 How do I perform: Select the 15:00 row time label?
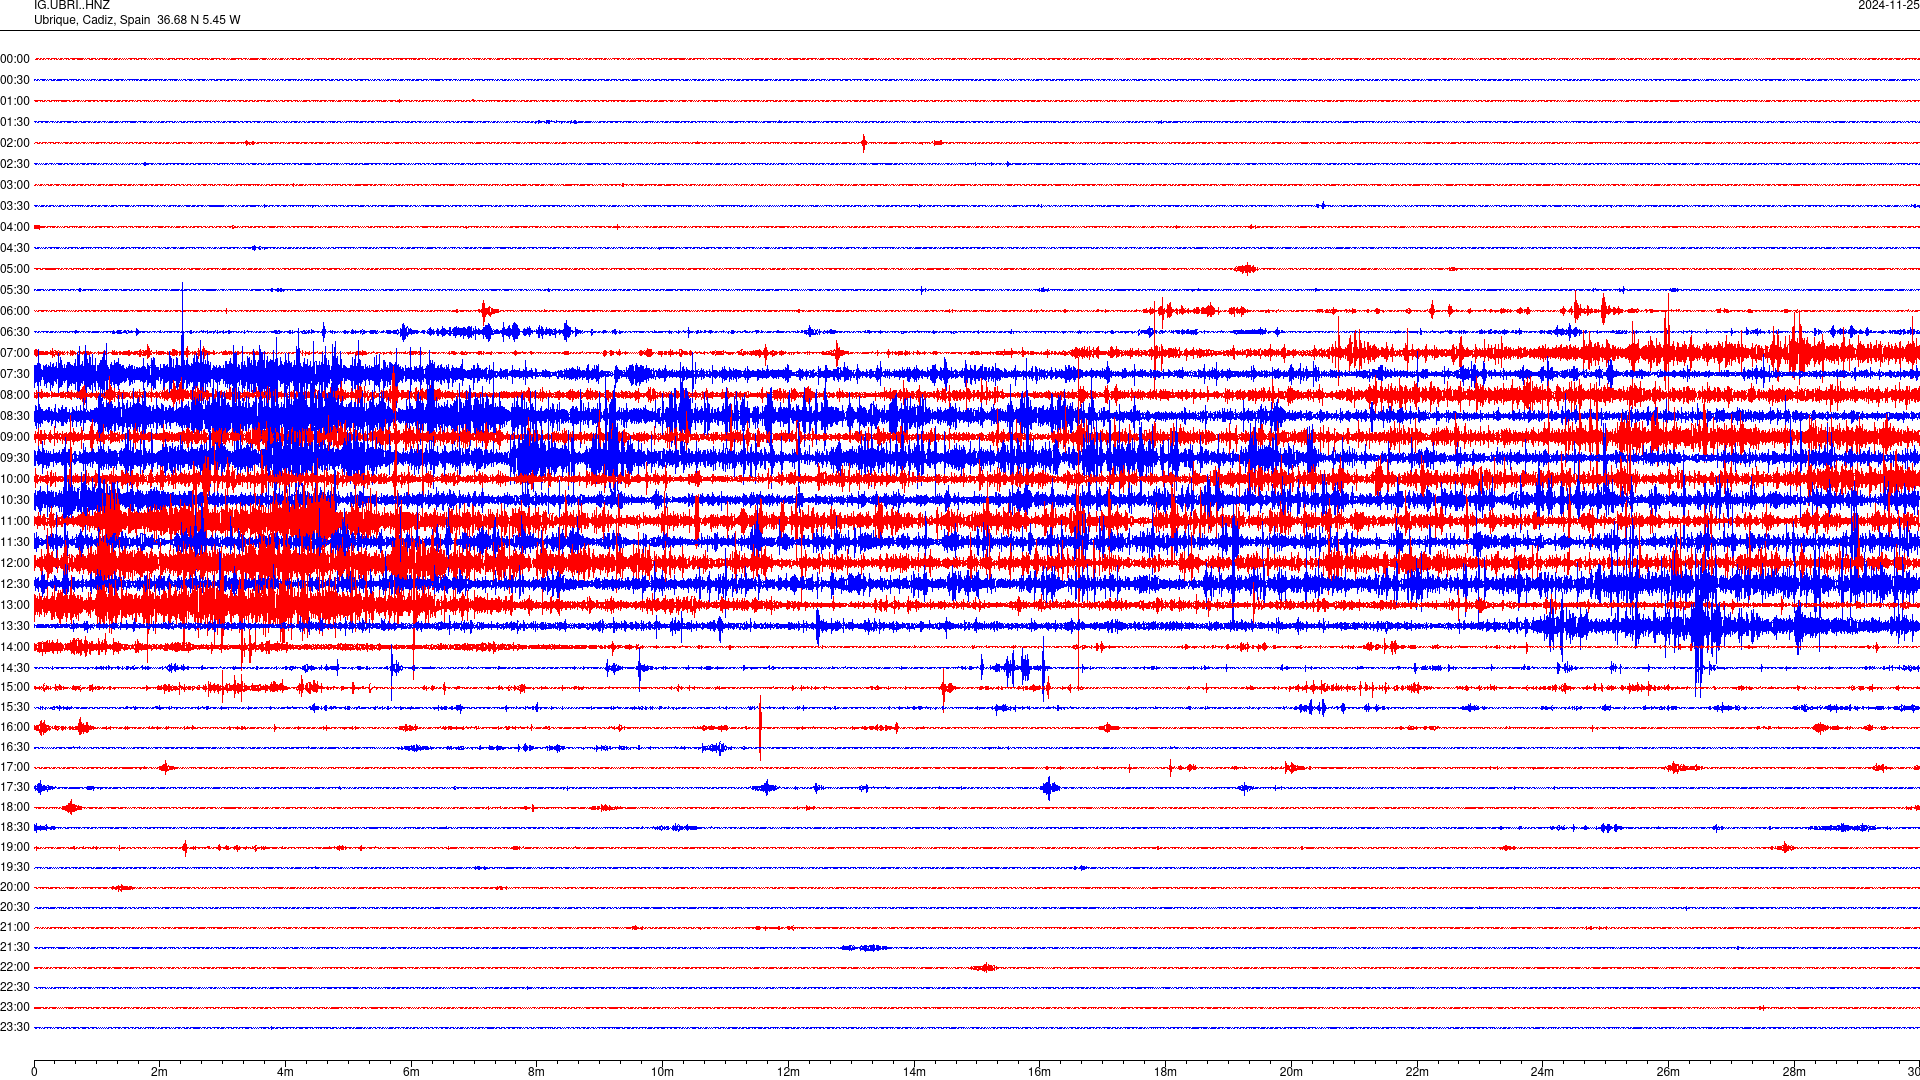(15, 687)
